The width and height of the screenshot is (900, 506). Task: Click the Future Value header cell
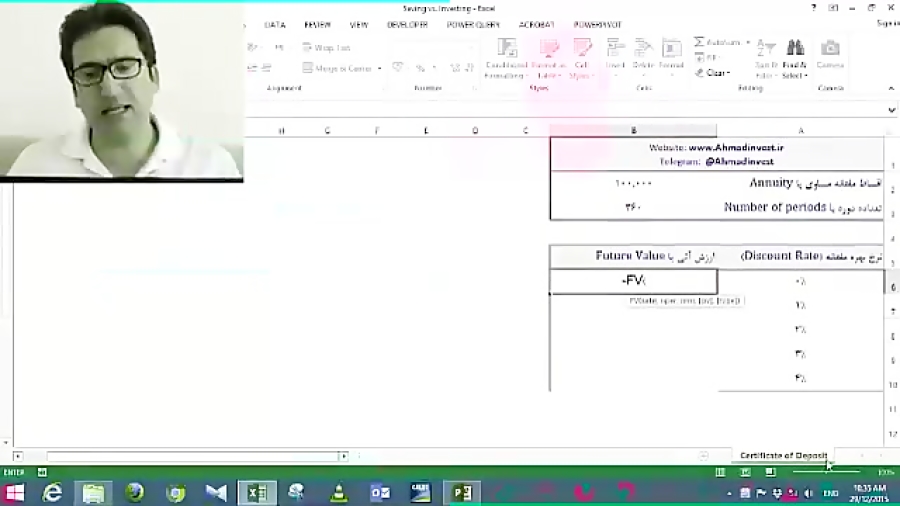coord(633,256)
